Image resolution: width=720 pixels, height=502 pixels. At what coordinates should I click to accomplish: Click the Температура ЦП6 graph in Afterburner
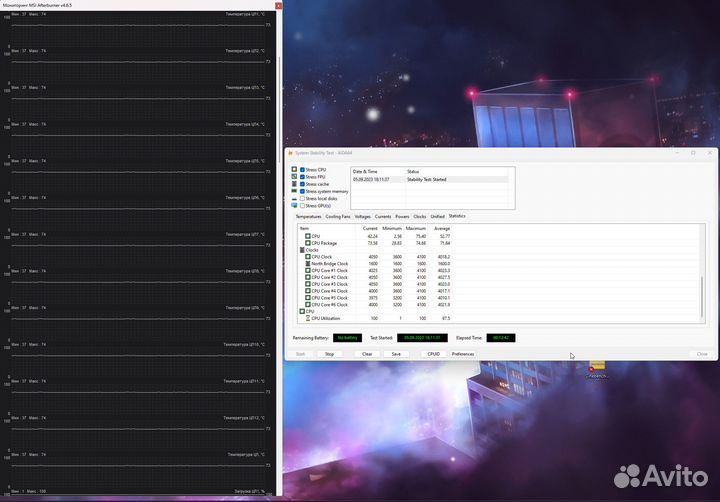point(138,212)
